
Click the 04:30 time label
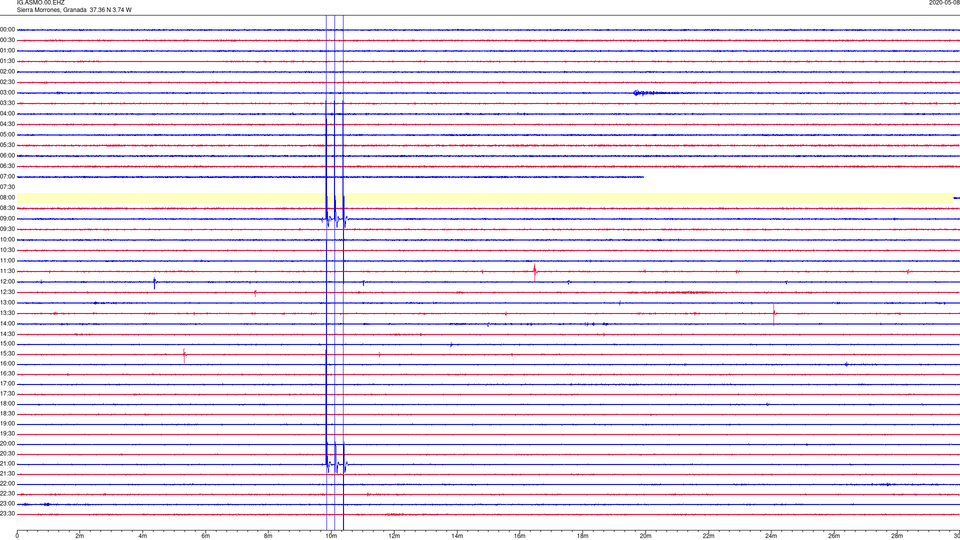(7, 124)
